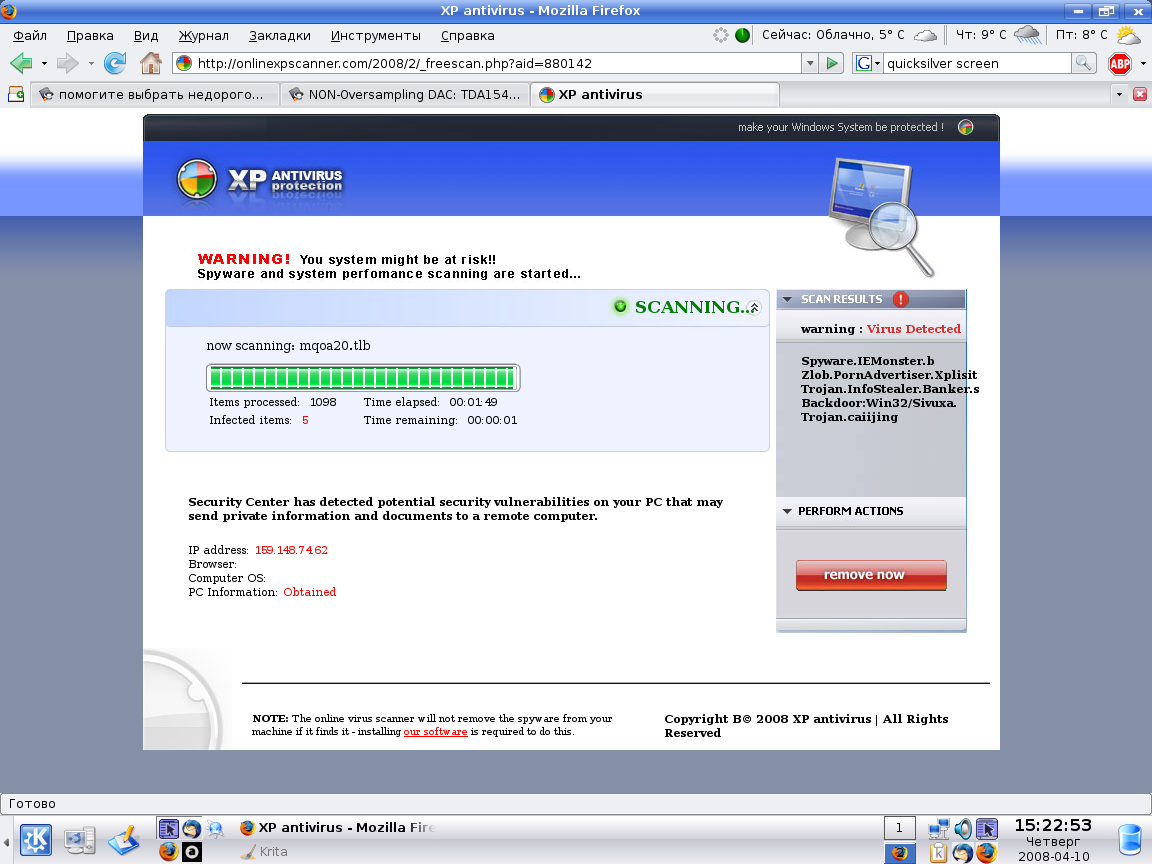This screenshot has width=1152, height=864.
Task: Close the current tab with the red X
Action: coord(1140,94)
